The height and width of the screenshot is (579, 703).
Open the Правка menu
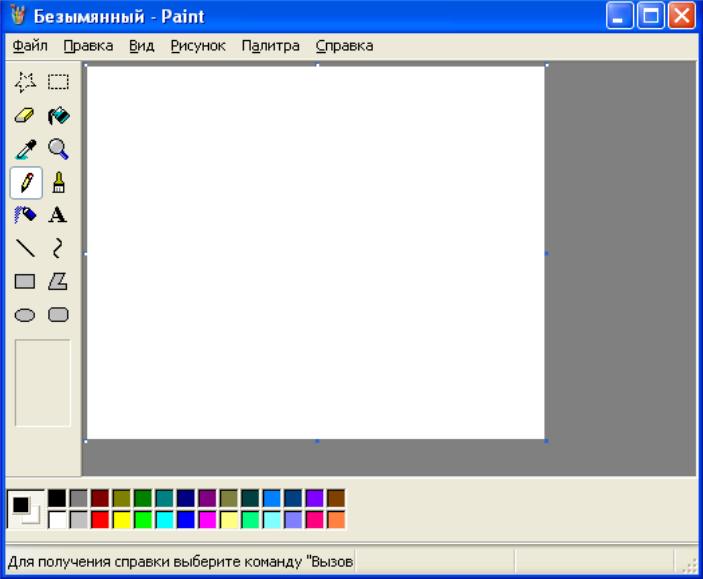[88, 46]
